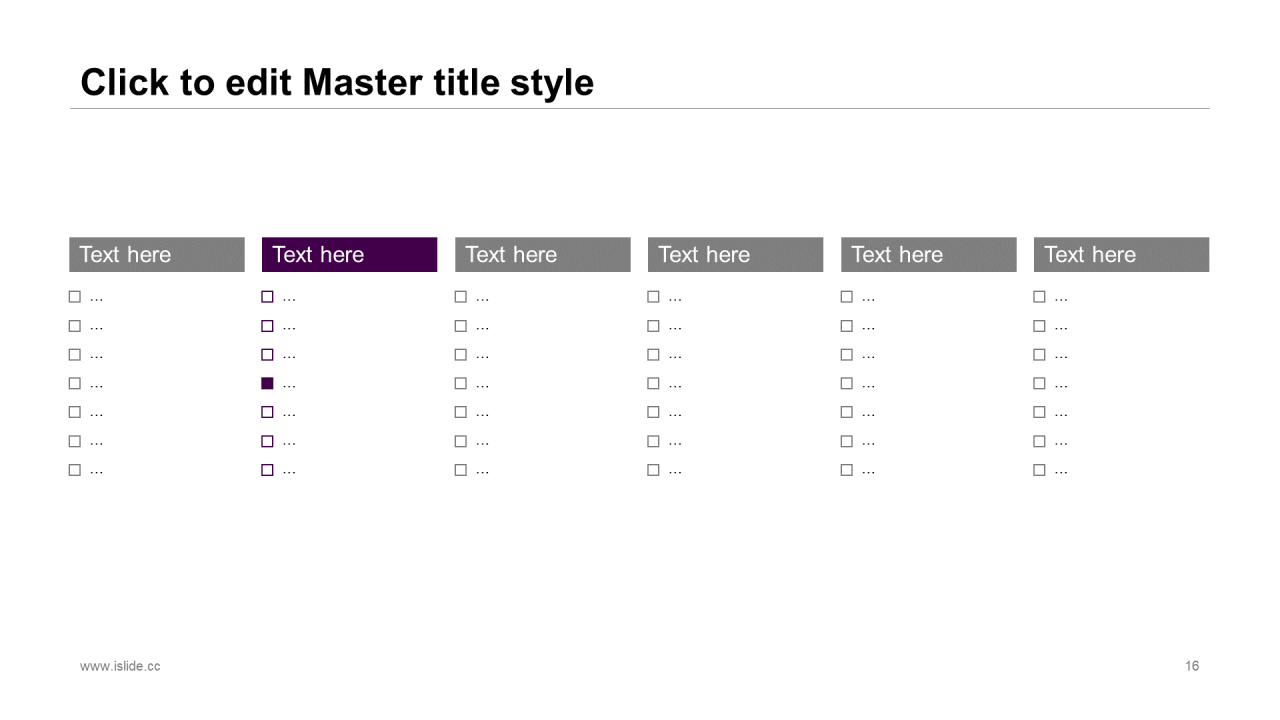The height and width of the screenshot is (720, 1280).
Task: Click the first gray 'Text here' header
Action: pos(156,254)
